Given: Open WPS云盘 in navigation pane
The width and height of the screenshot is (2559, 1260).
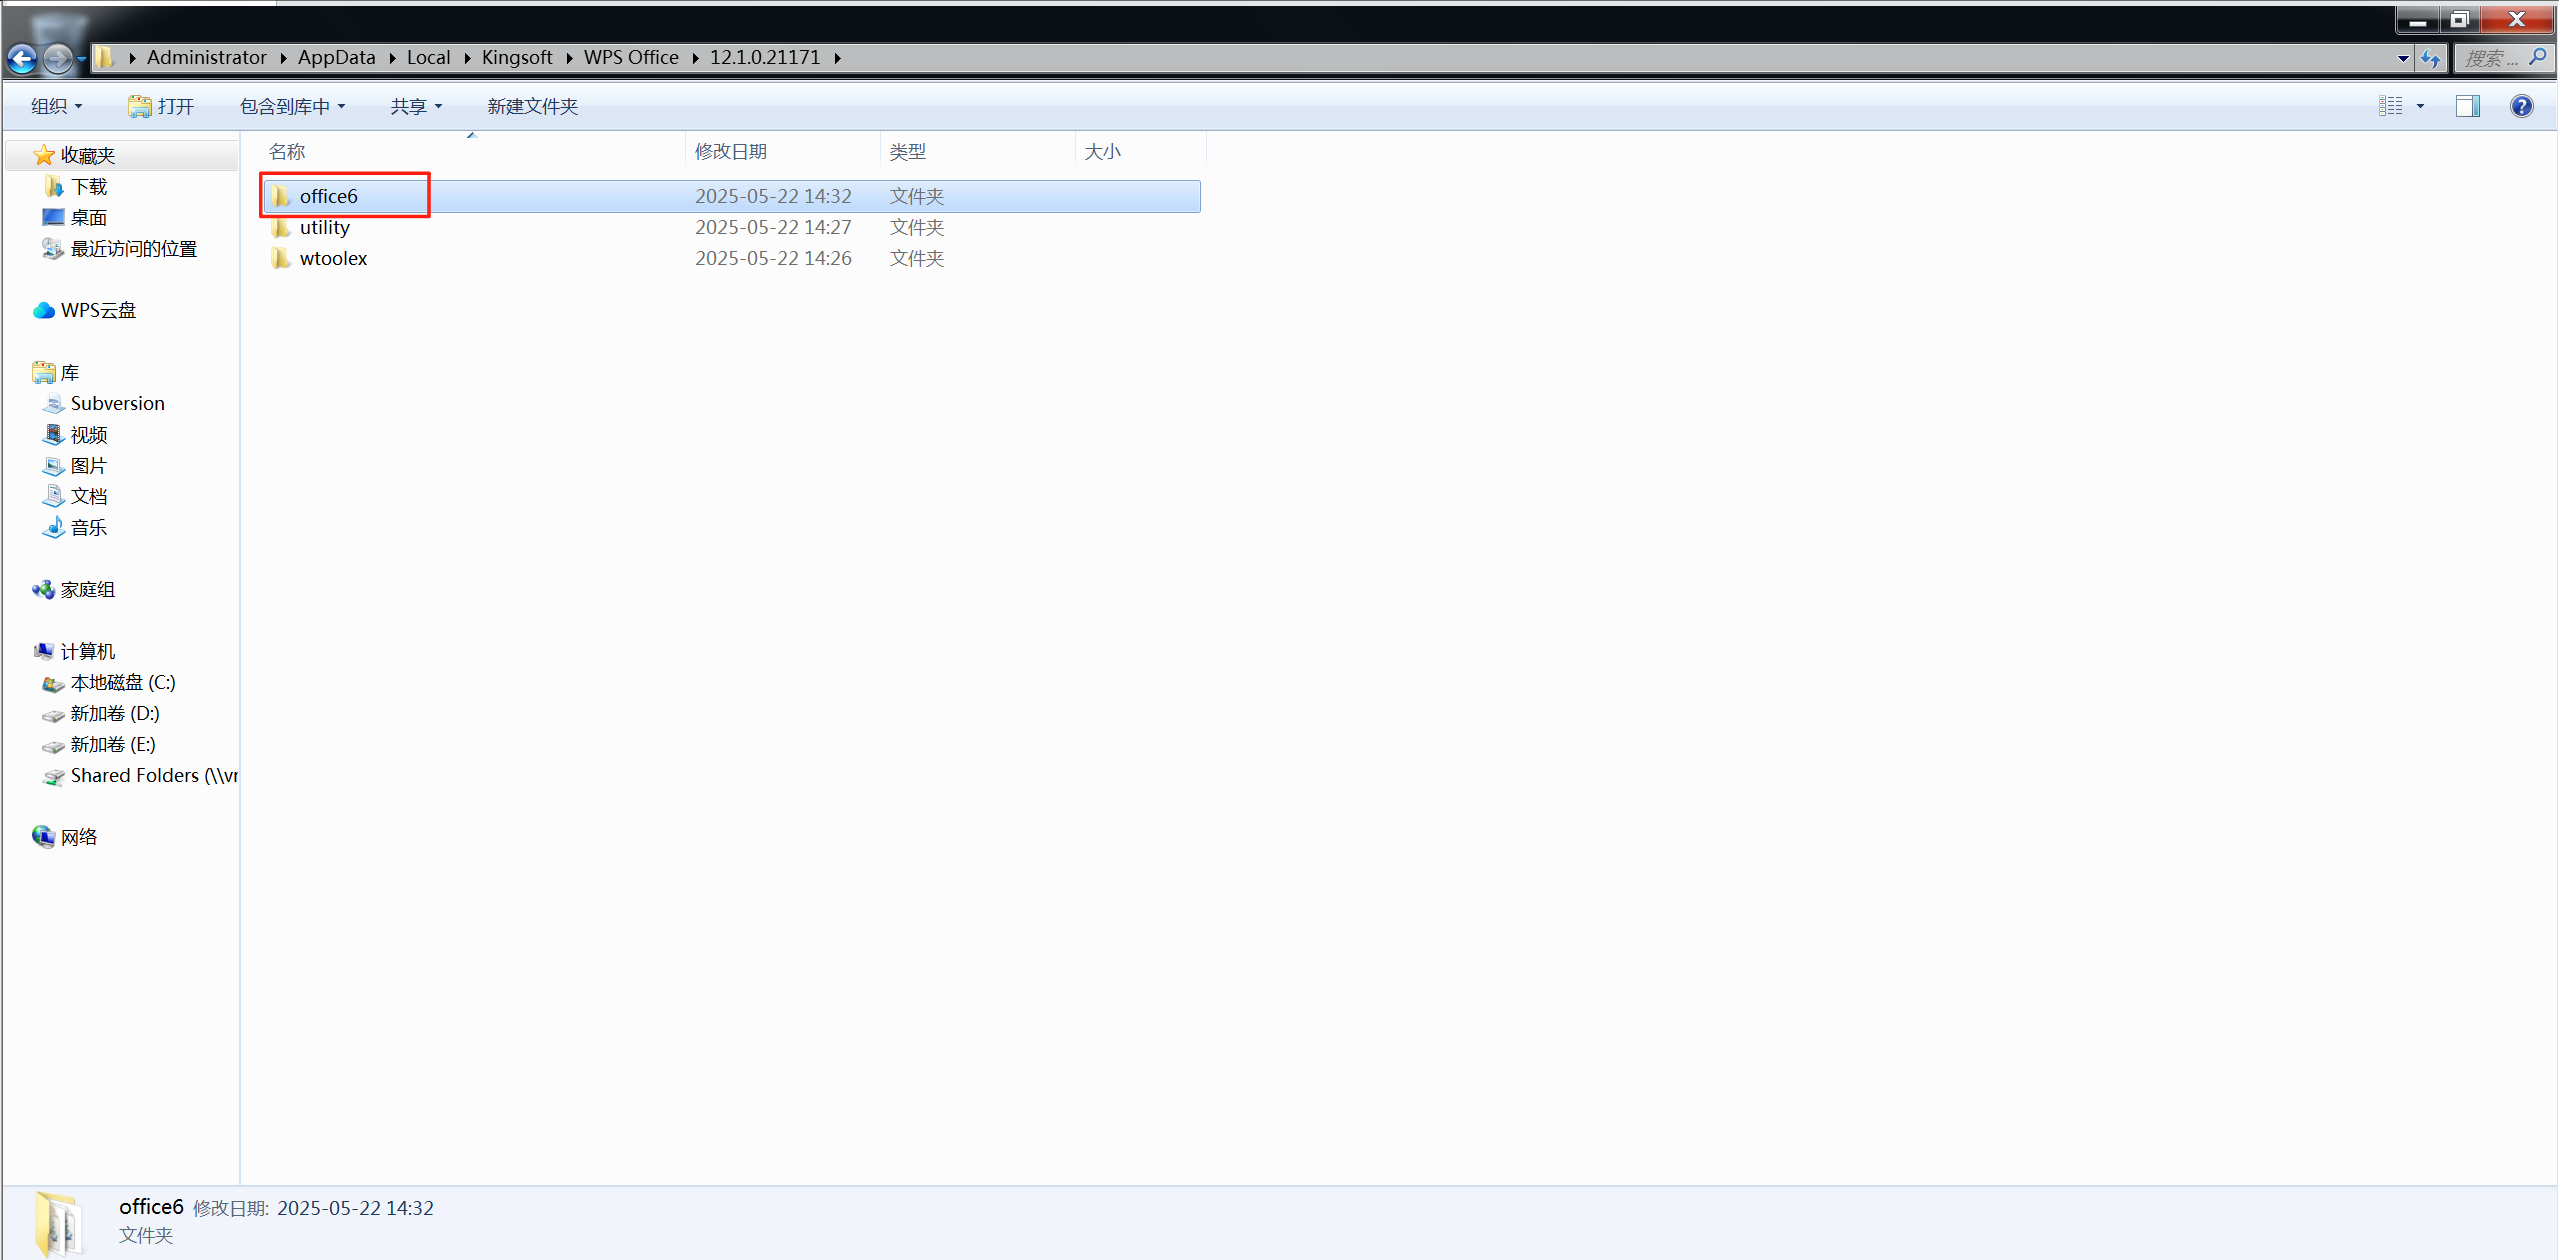Looking at the screenshot, I should (x=97, y=310).
